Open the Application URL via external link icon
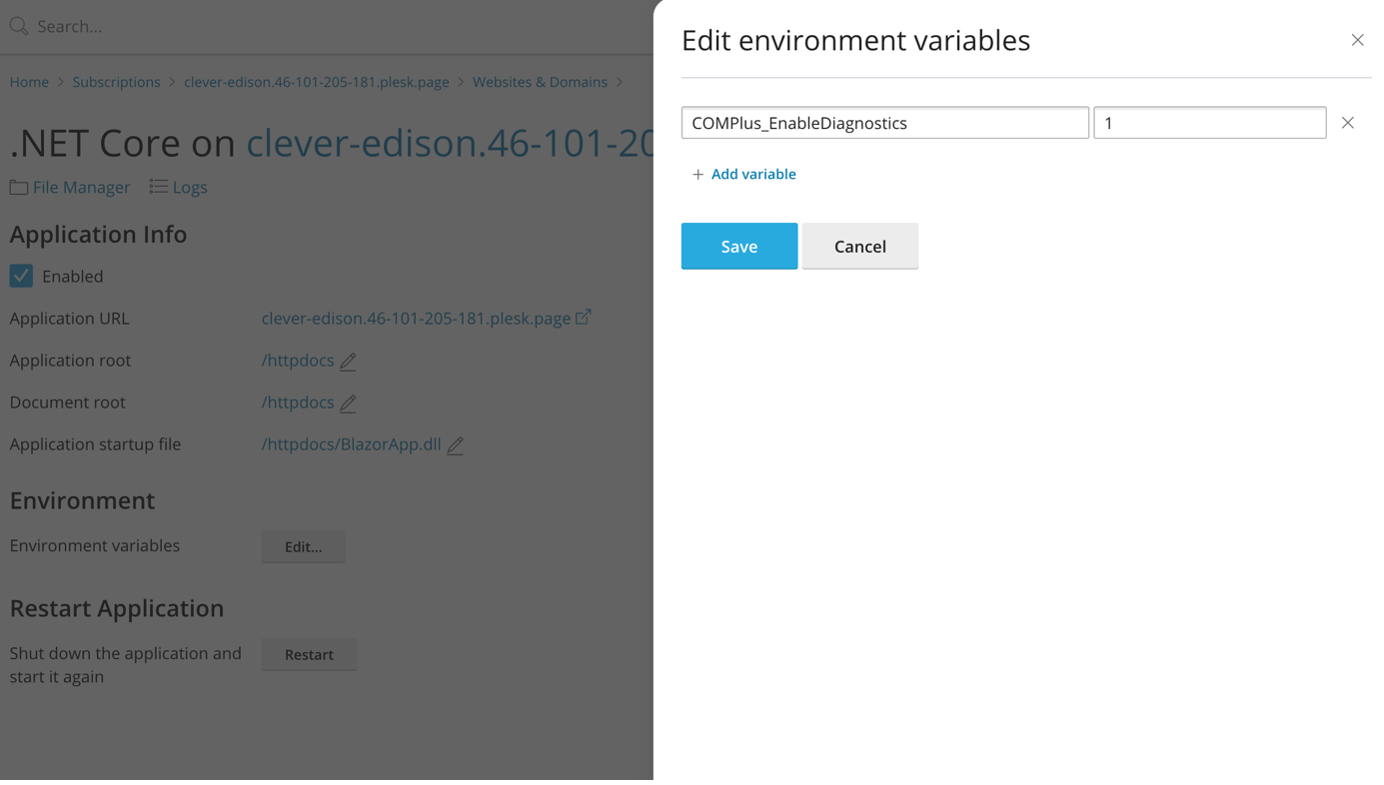Image resolution: width=1384 pixels, height=785 pixels. pos(584,317)
